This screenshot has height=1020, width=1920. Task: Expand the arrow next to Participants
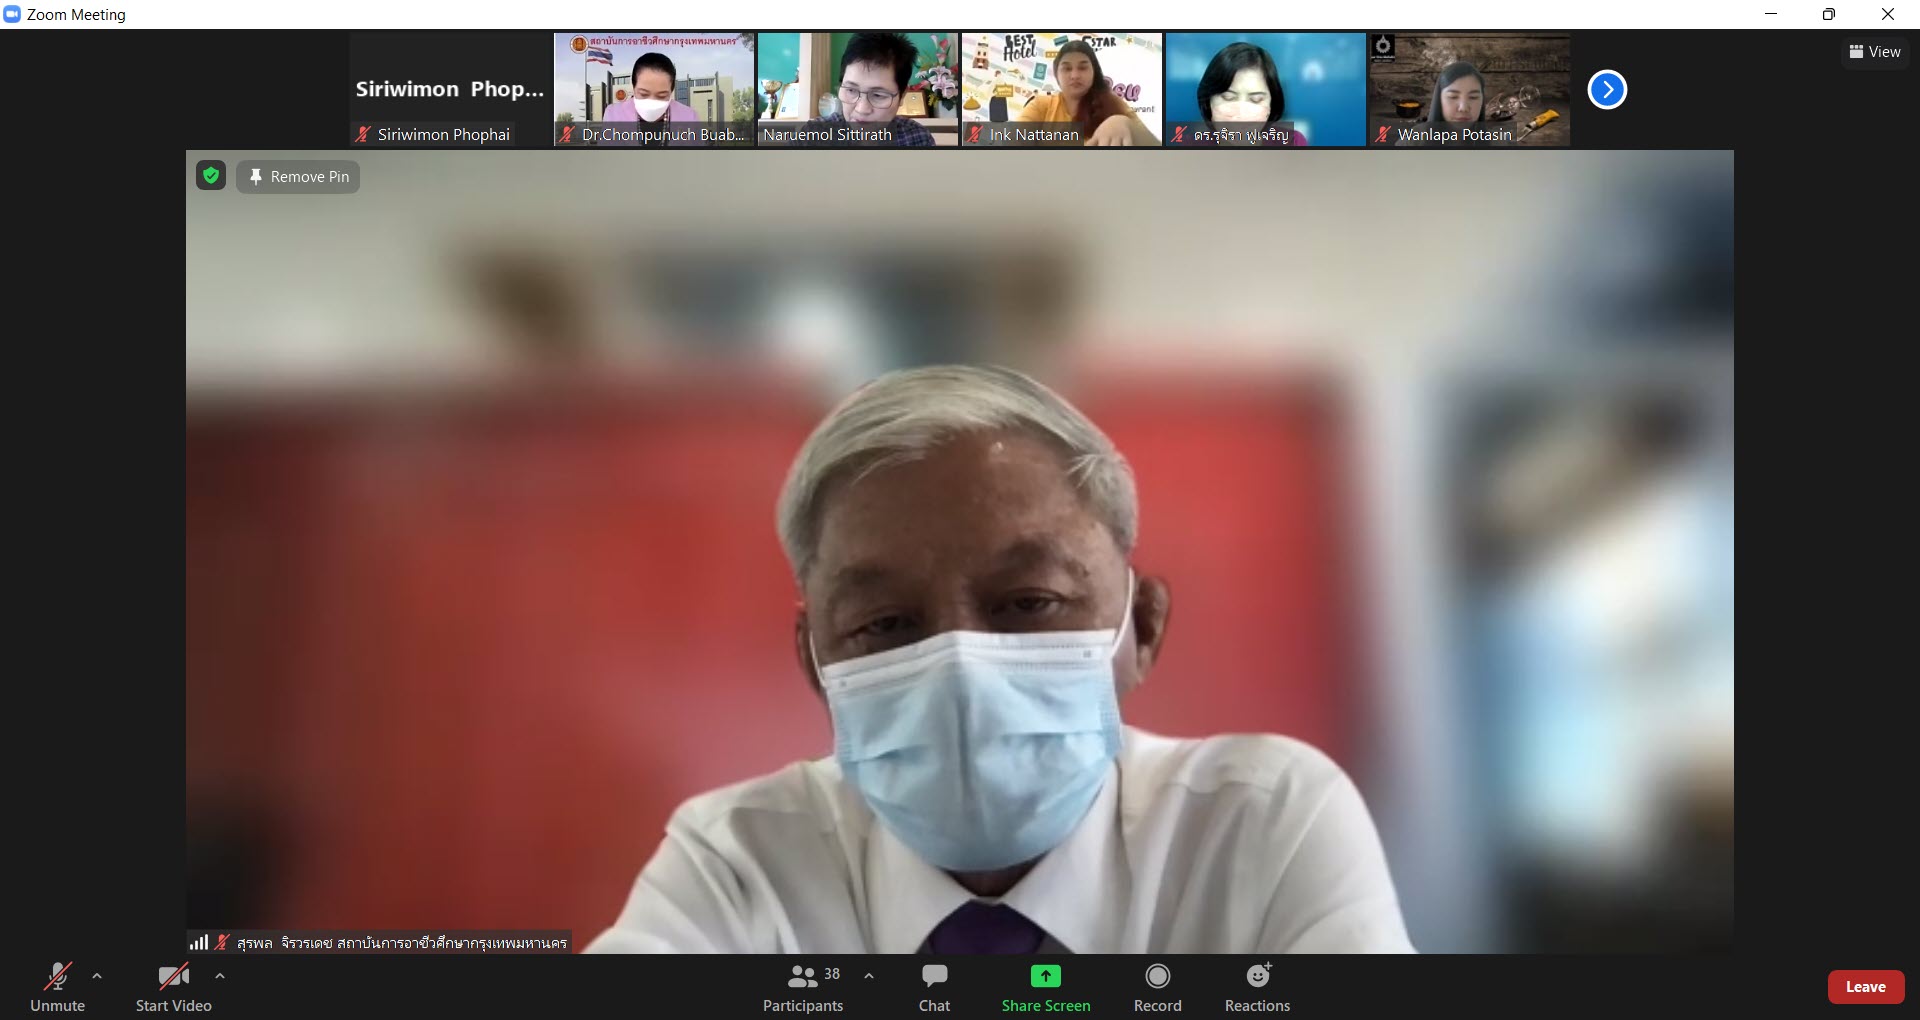869,976
